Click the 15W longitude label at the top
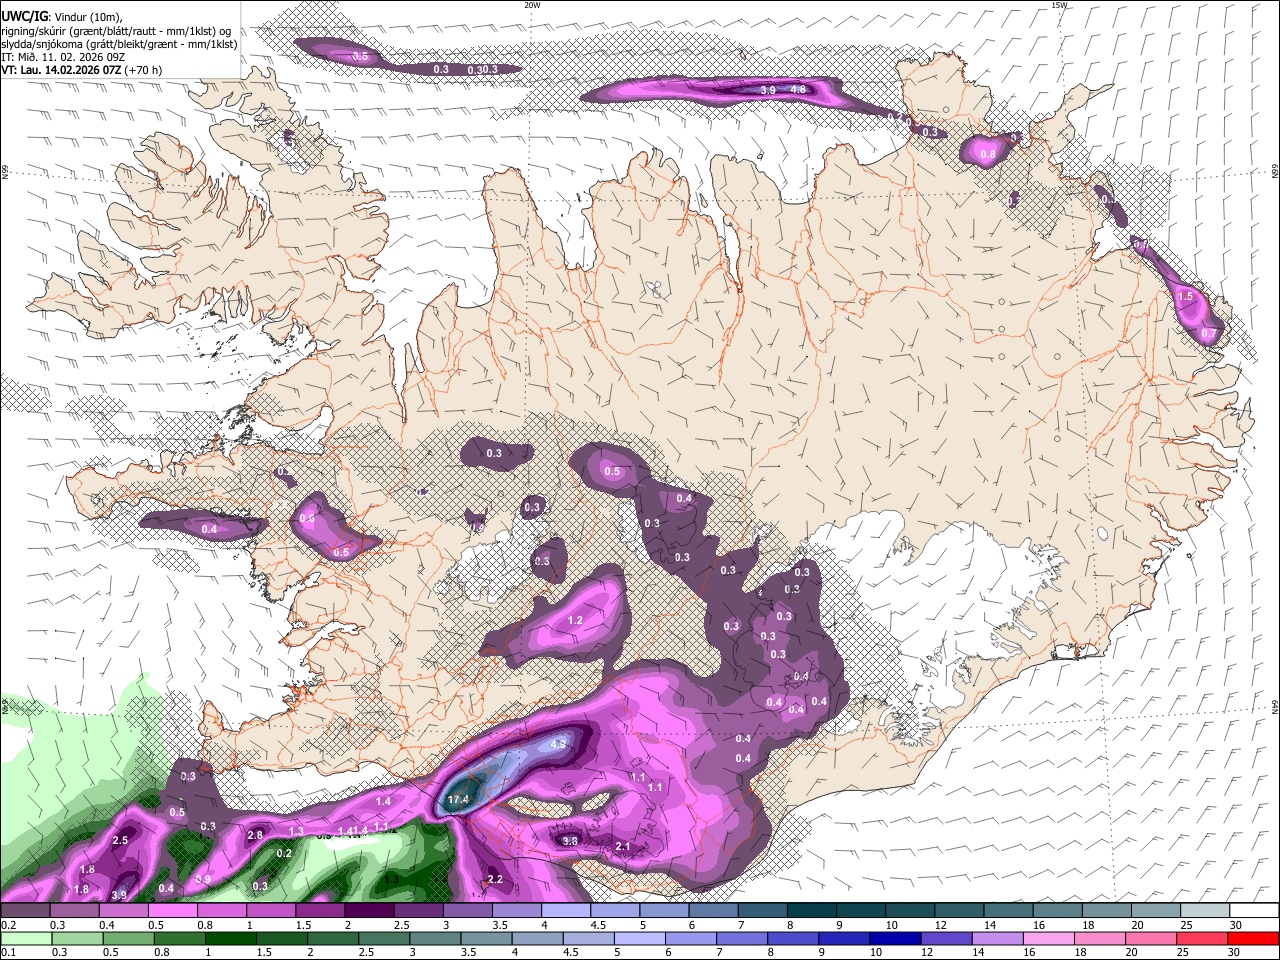Viewport: 1280px width, 960px height. pyautogui.click(x=1059, y=5)
